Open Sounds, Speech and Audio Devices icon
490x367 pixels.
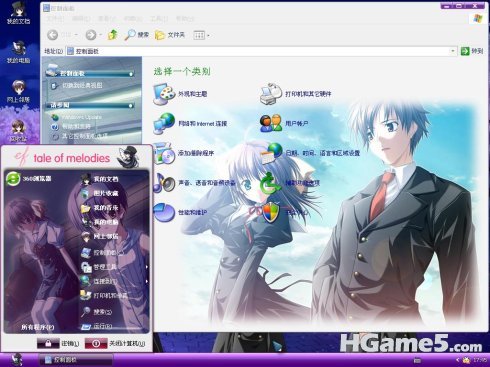pos(164,183)
